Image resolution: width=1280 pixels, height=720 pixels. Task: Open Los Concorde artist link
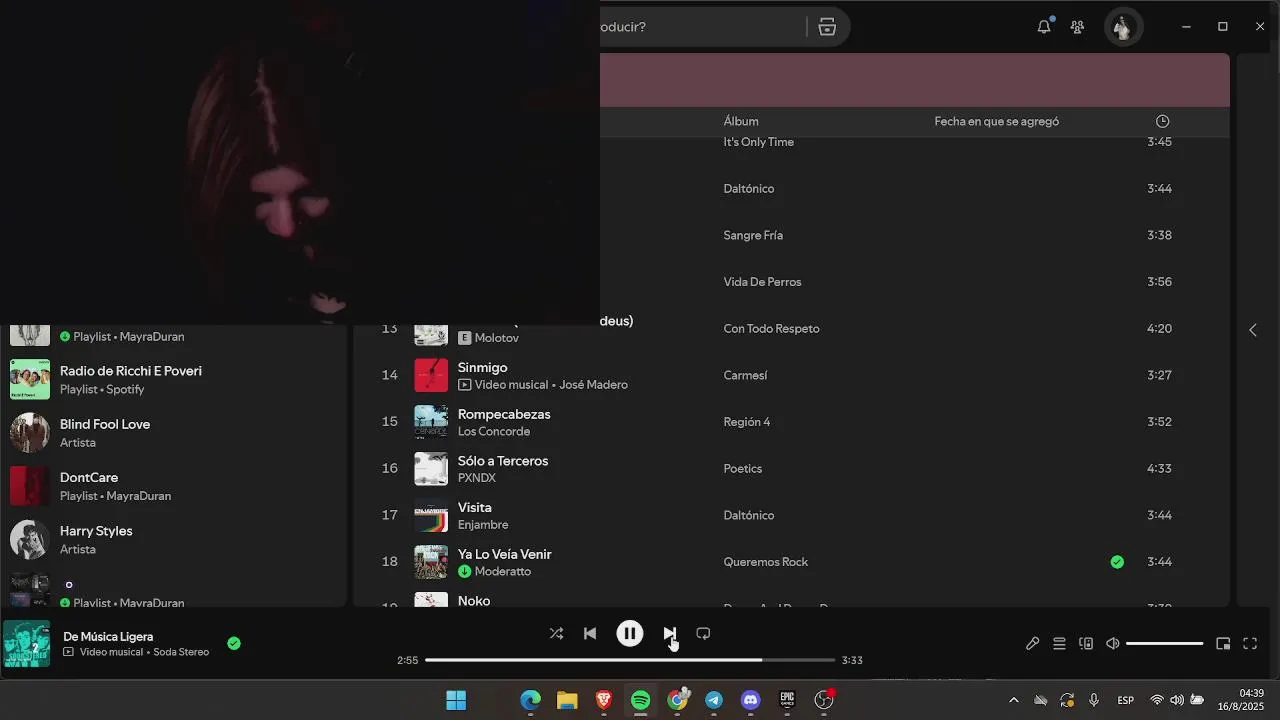click(x=494, y=432)
